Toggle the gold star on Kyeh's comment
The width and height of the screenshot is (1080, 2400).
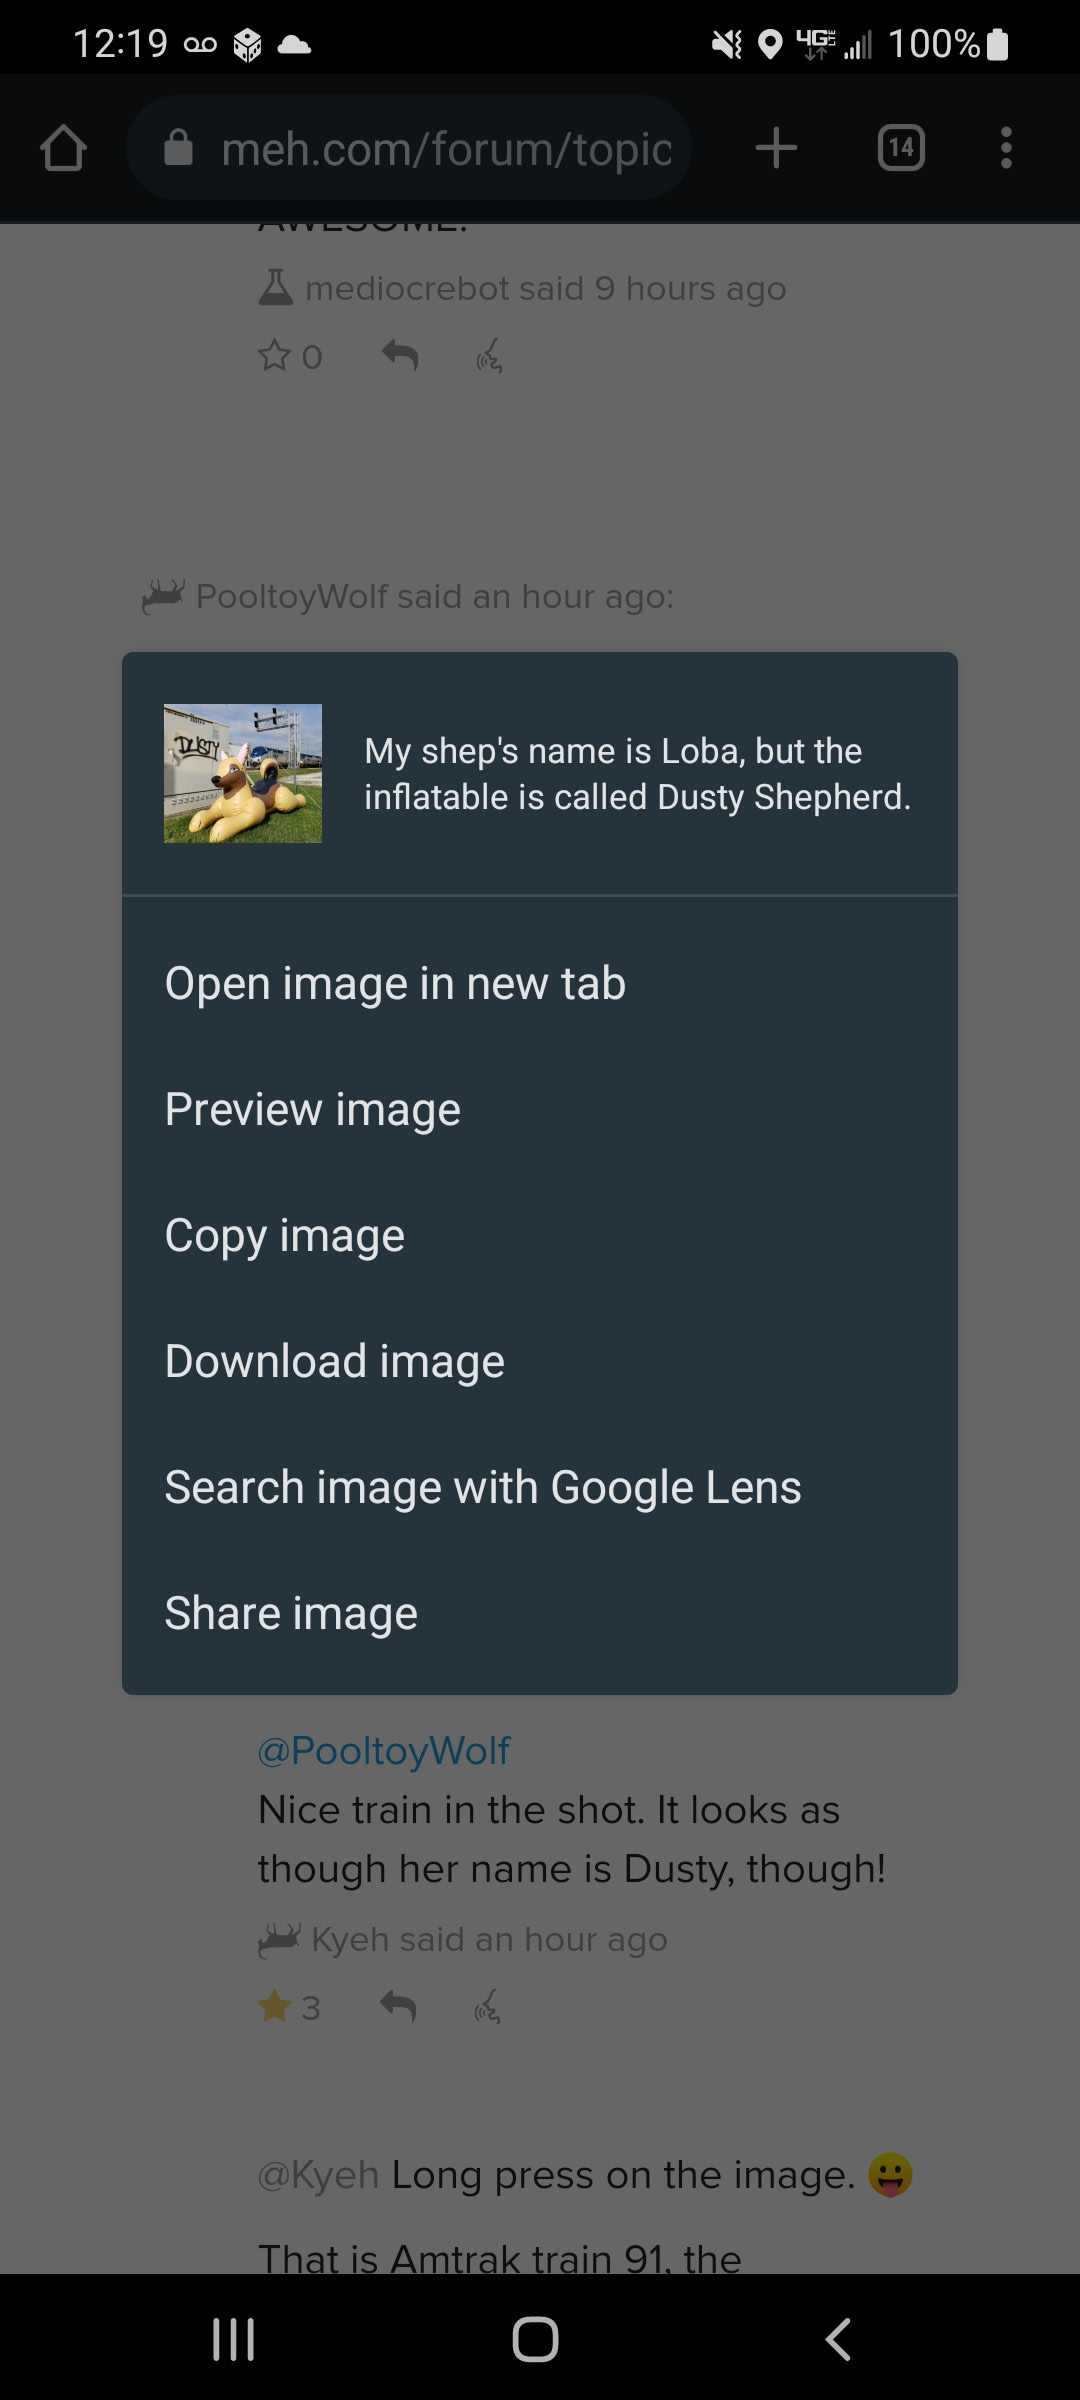275,2006
